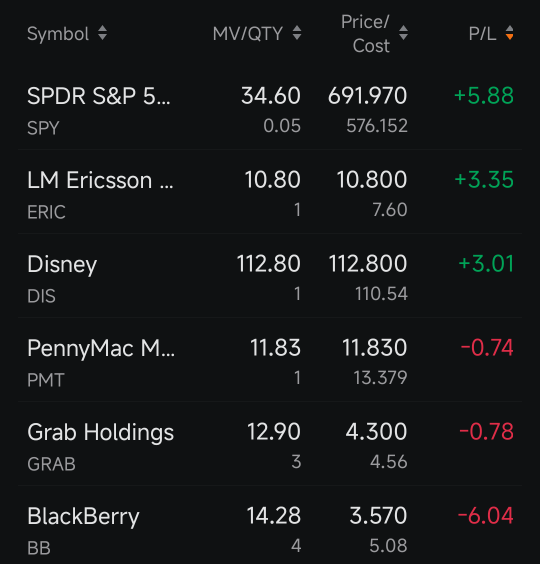Select the PennyMac Mortgage holding

pyautogui.click(x=270, y=360)
